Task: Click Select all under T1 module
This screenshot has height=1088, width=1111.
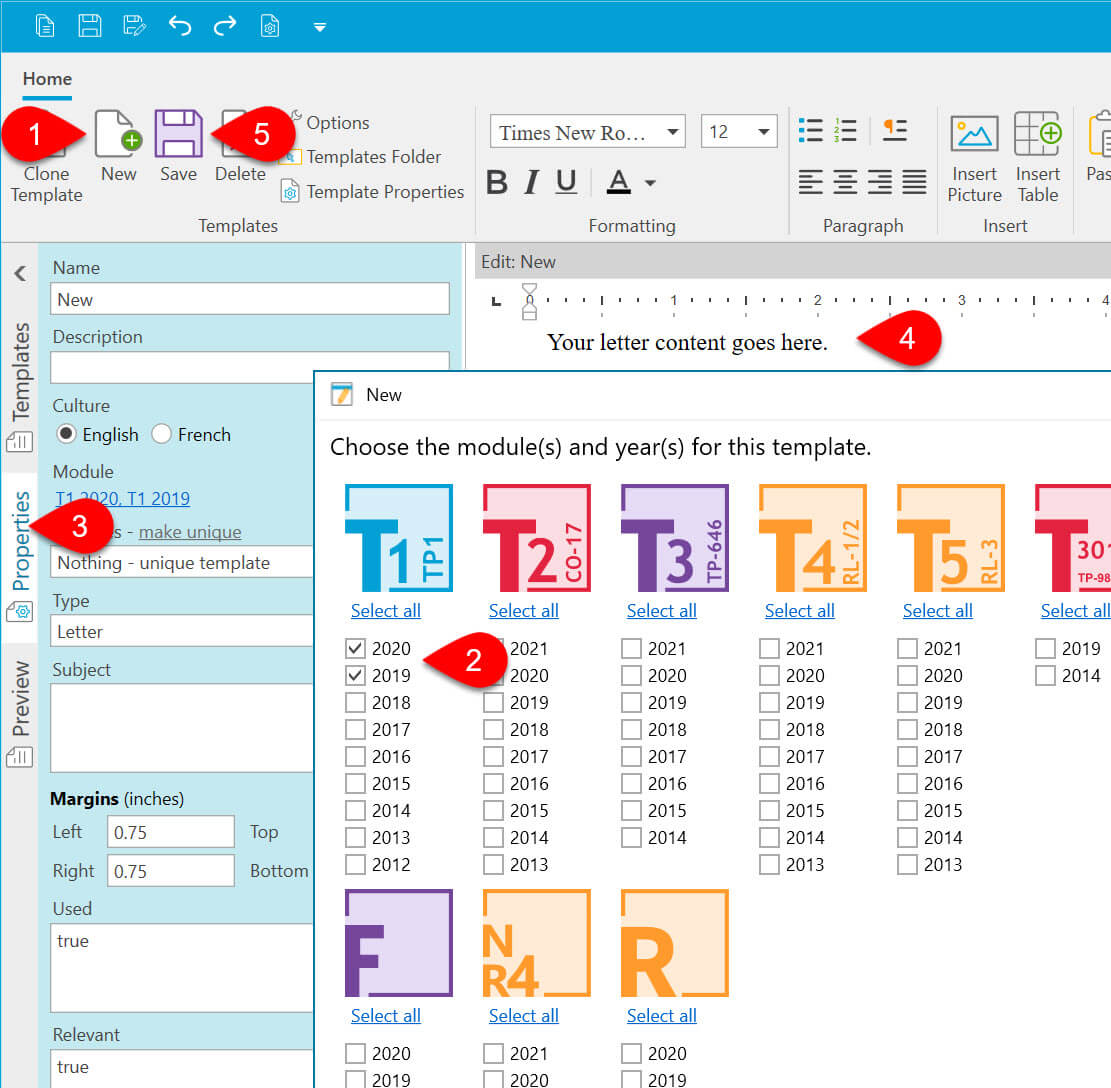Action: coord(385,611)
